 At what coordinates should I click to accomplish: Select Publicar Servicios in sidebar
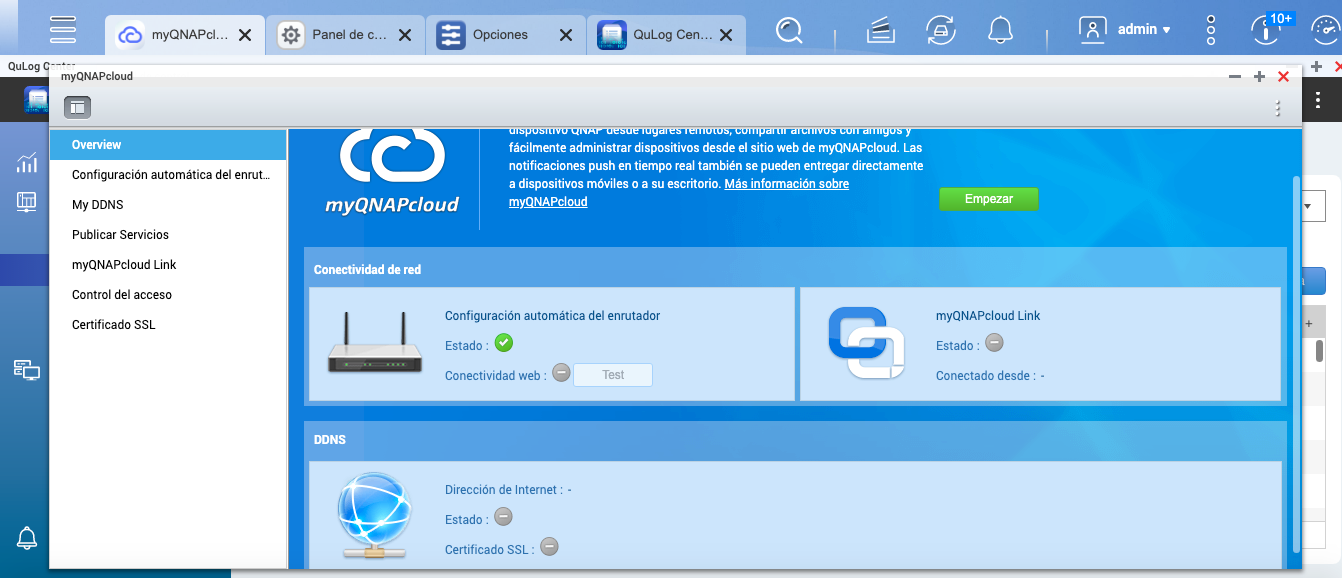[120, 235]
